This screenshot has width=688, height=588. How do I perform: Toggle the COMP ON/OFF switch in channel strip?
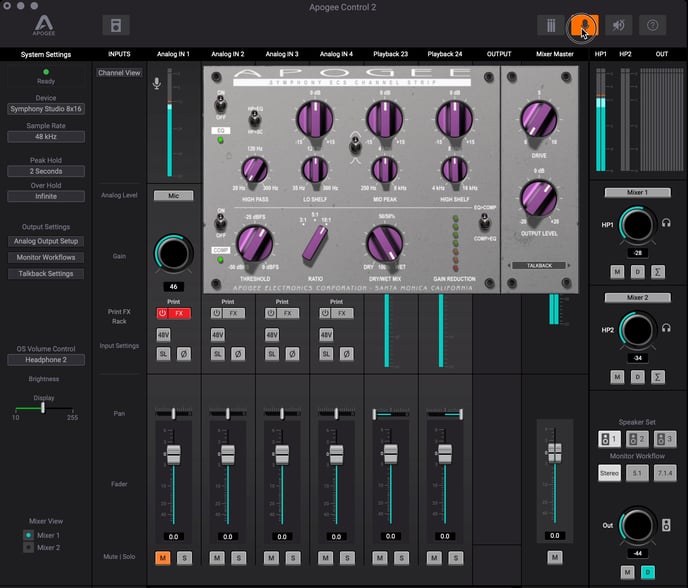(220, 222)
